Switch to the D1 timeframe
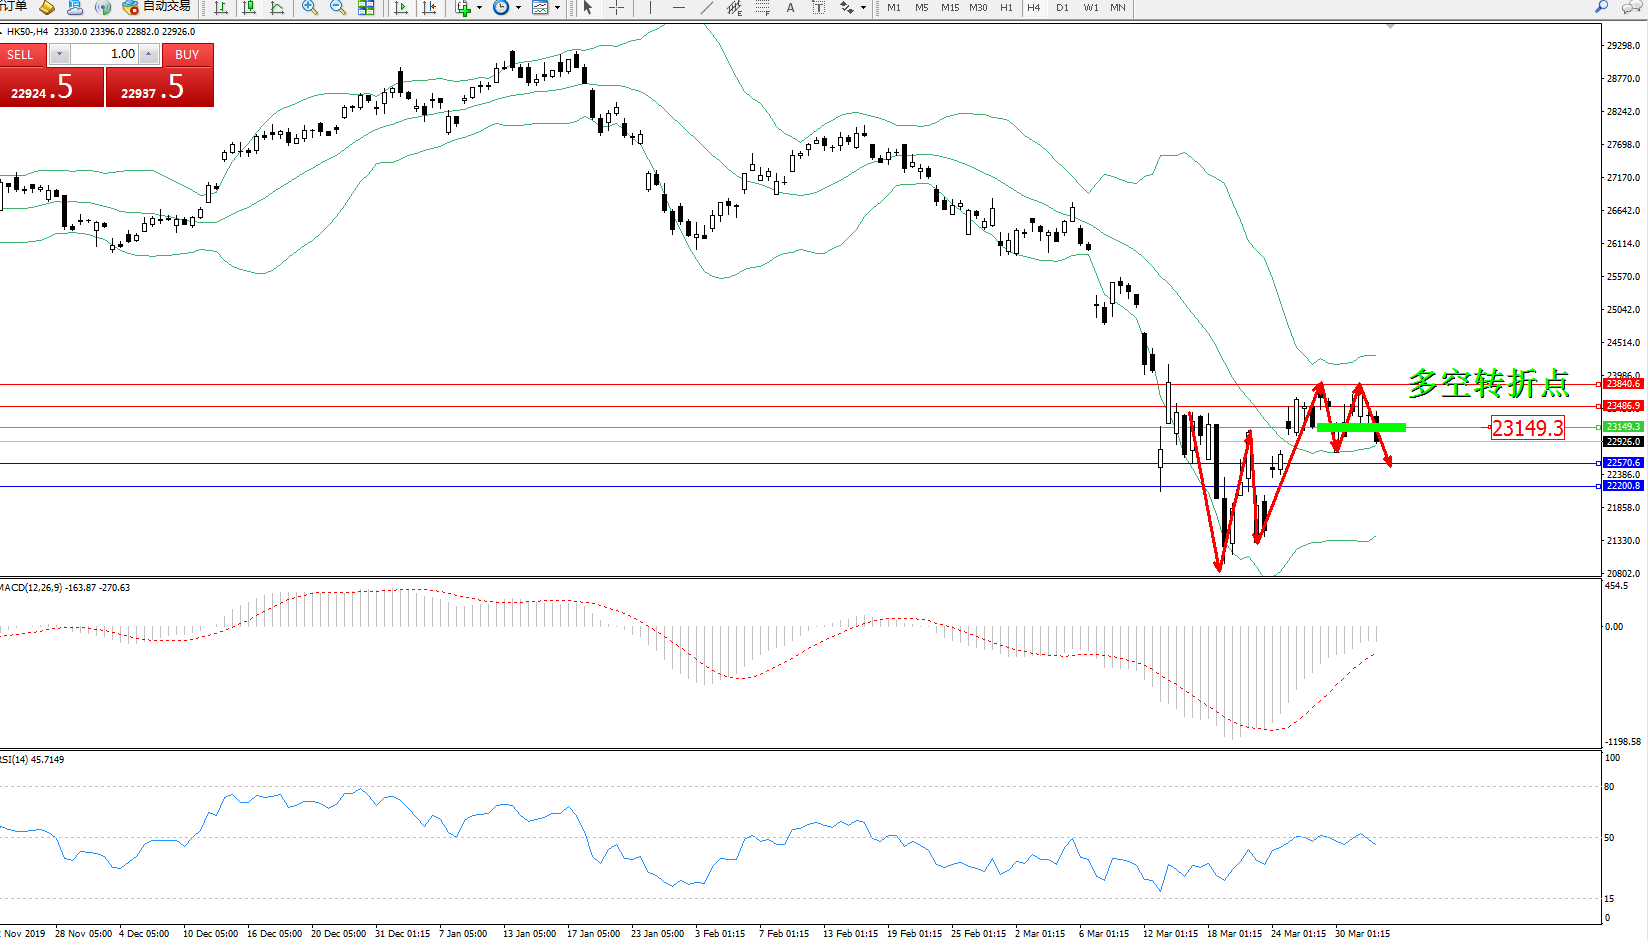The height and width of the screenshot is (941, 1648). (x=1062, y=8)
